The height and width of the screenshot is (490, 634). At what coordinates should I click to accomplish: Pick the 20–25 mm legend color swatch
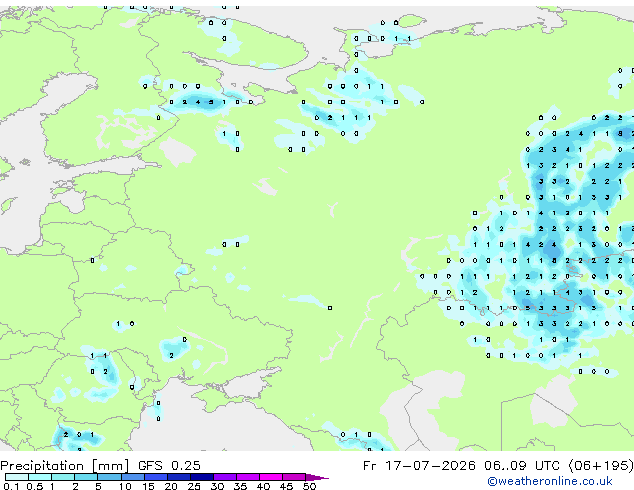point(179,477)
